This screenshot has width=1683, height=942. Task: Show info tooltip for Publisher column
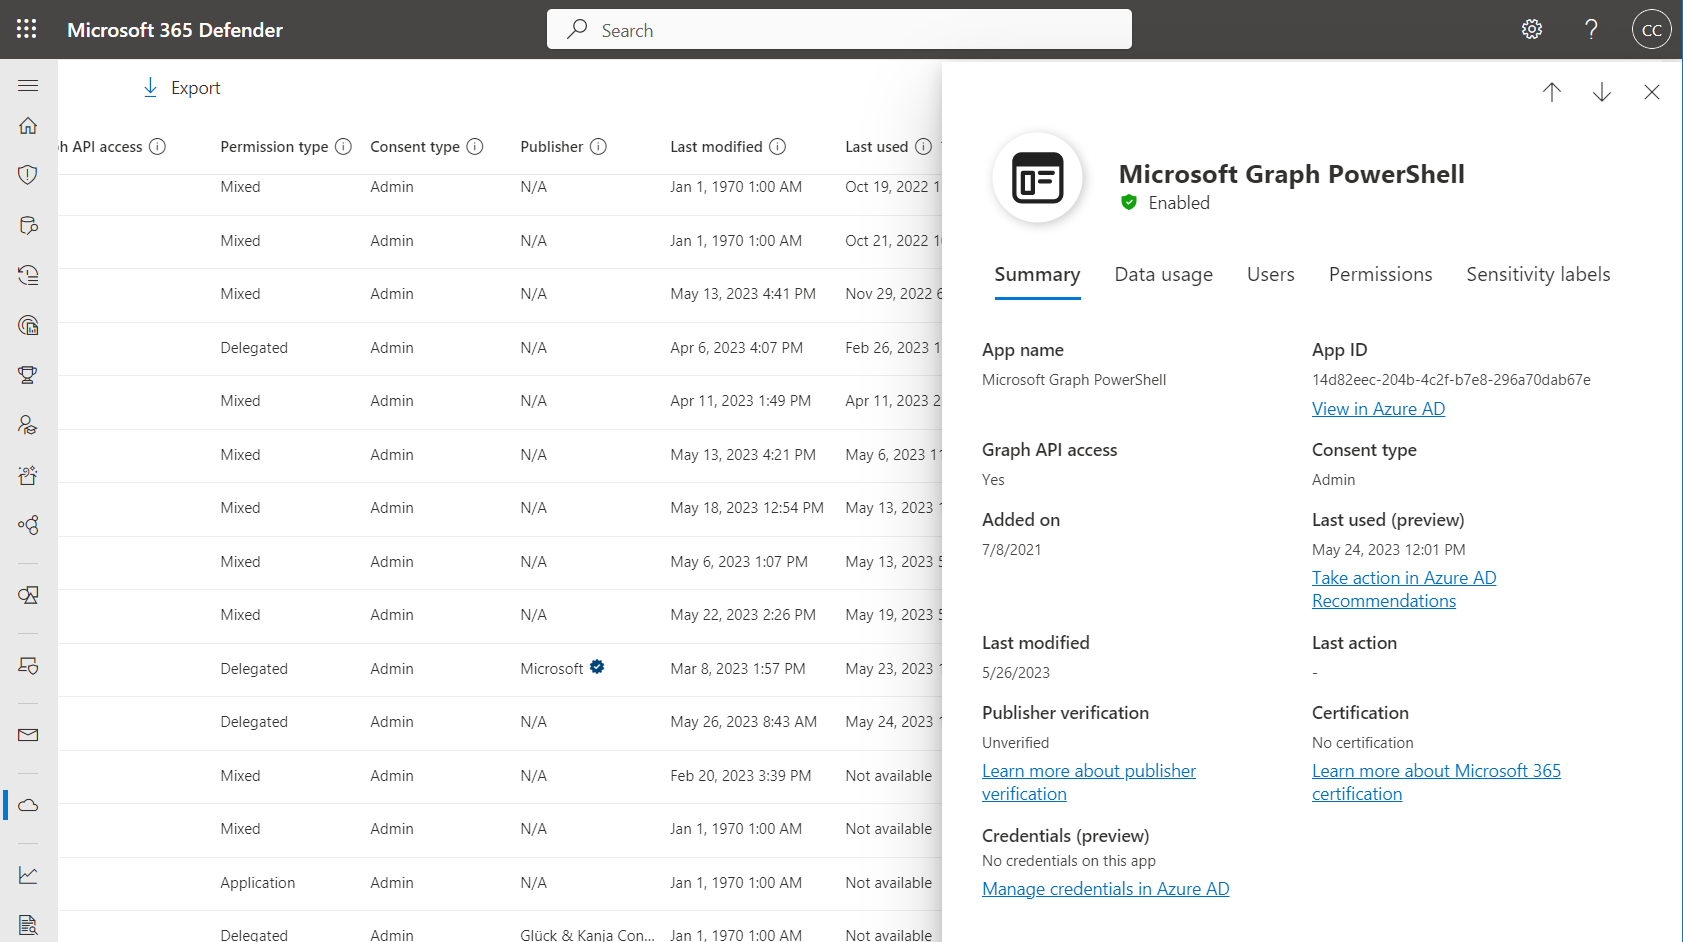point(598,146)
